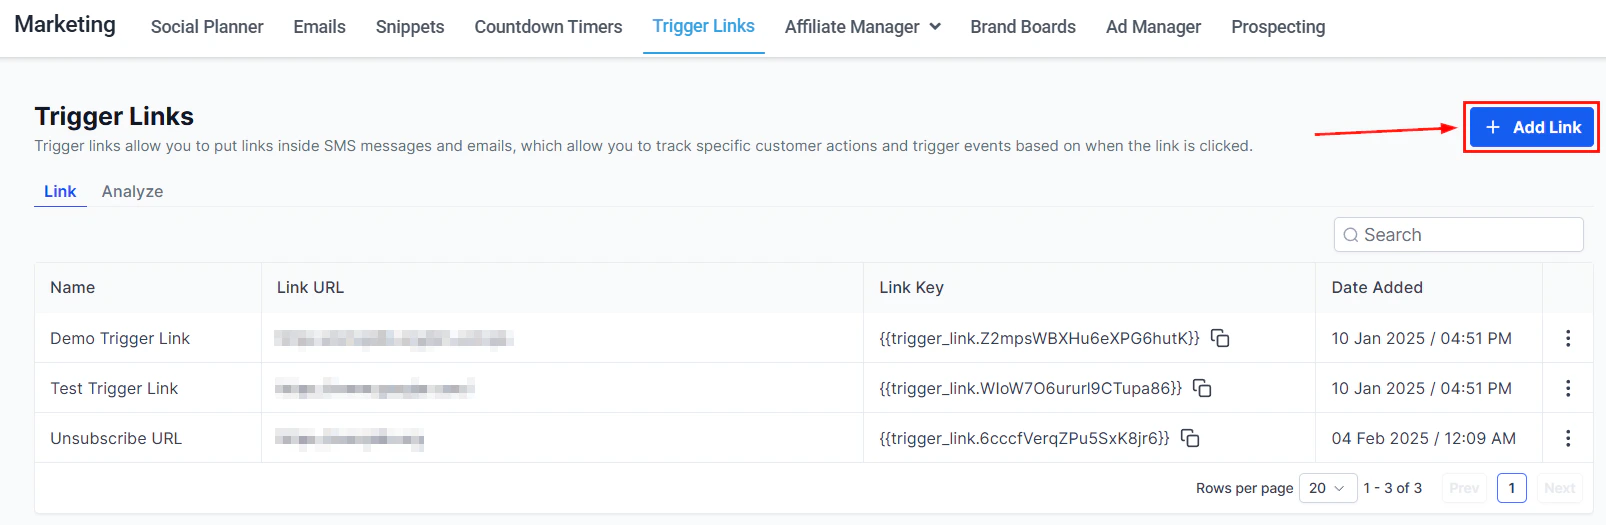Screen dimensions: 1606x525
Task: Open actions menu for Demo Trigger Link
Action: tap(1567, 338)
